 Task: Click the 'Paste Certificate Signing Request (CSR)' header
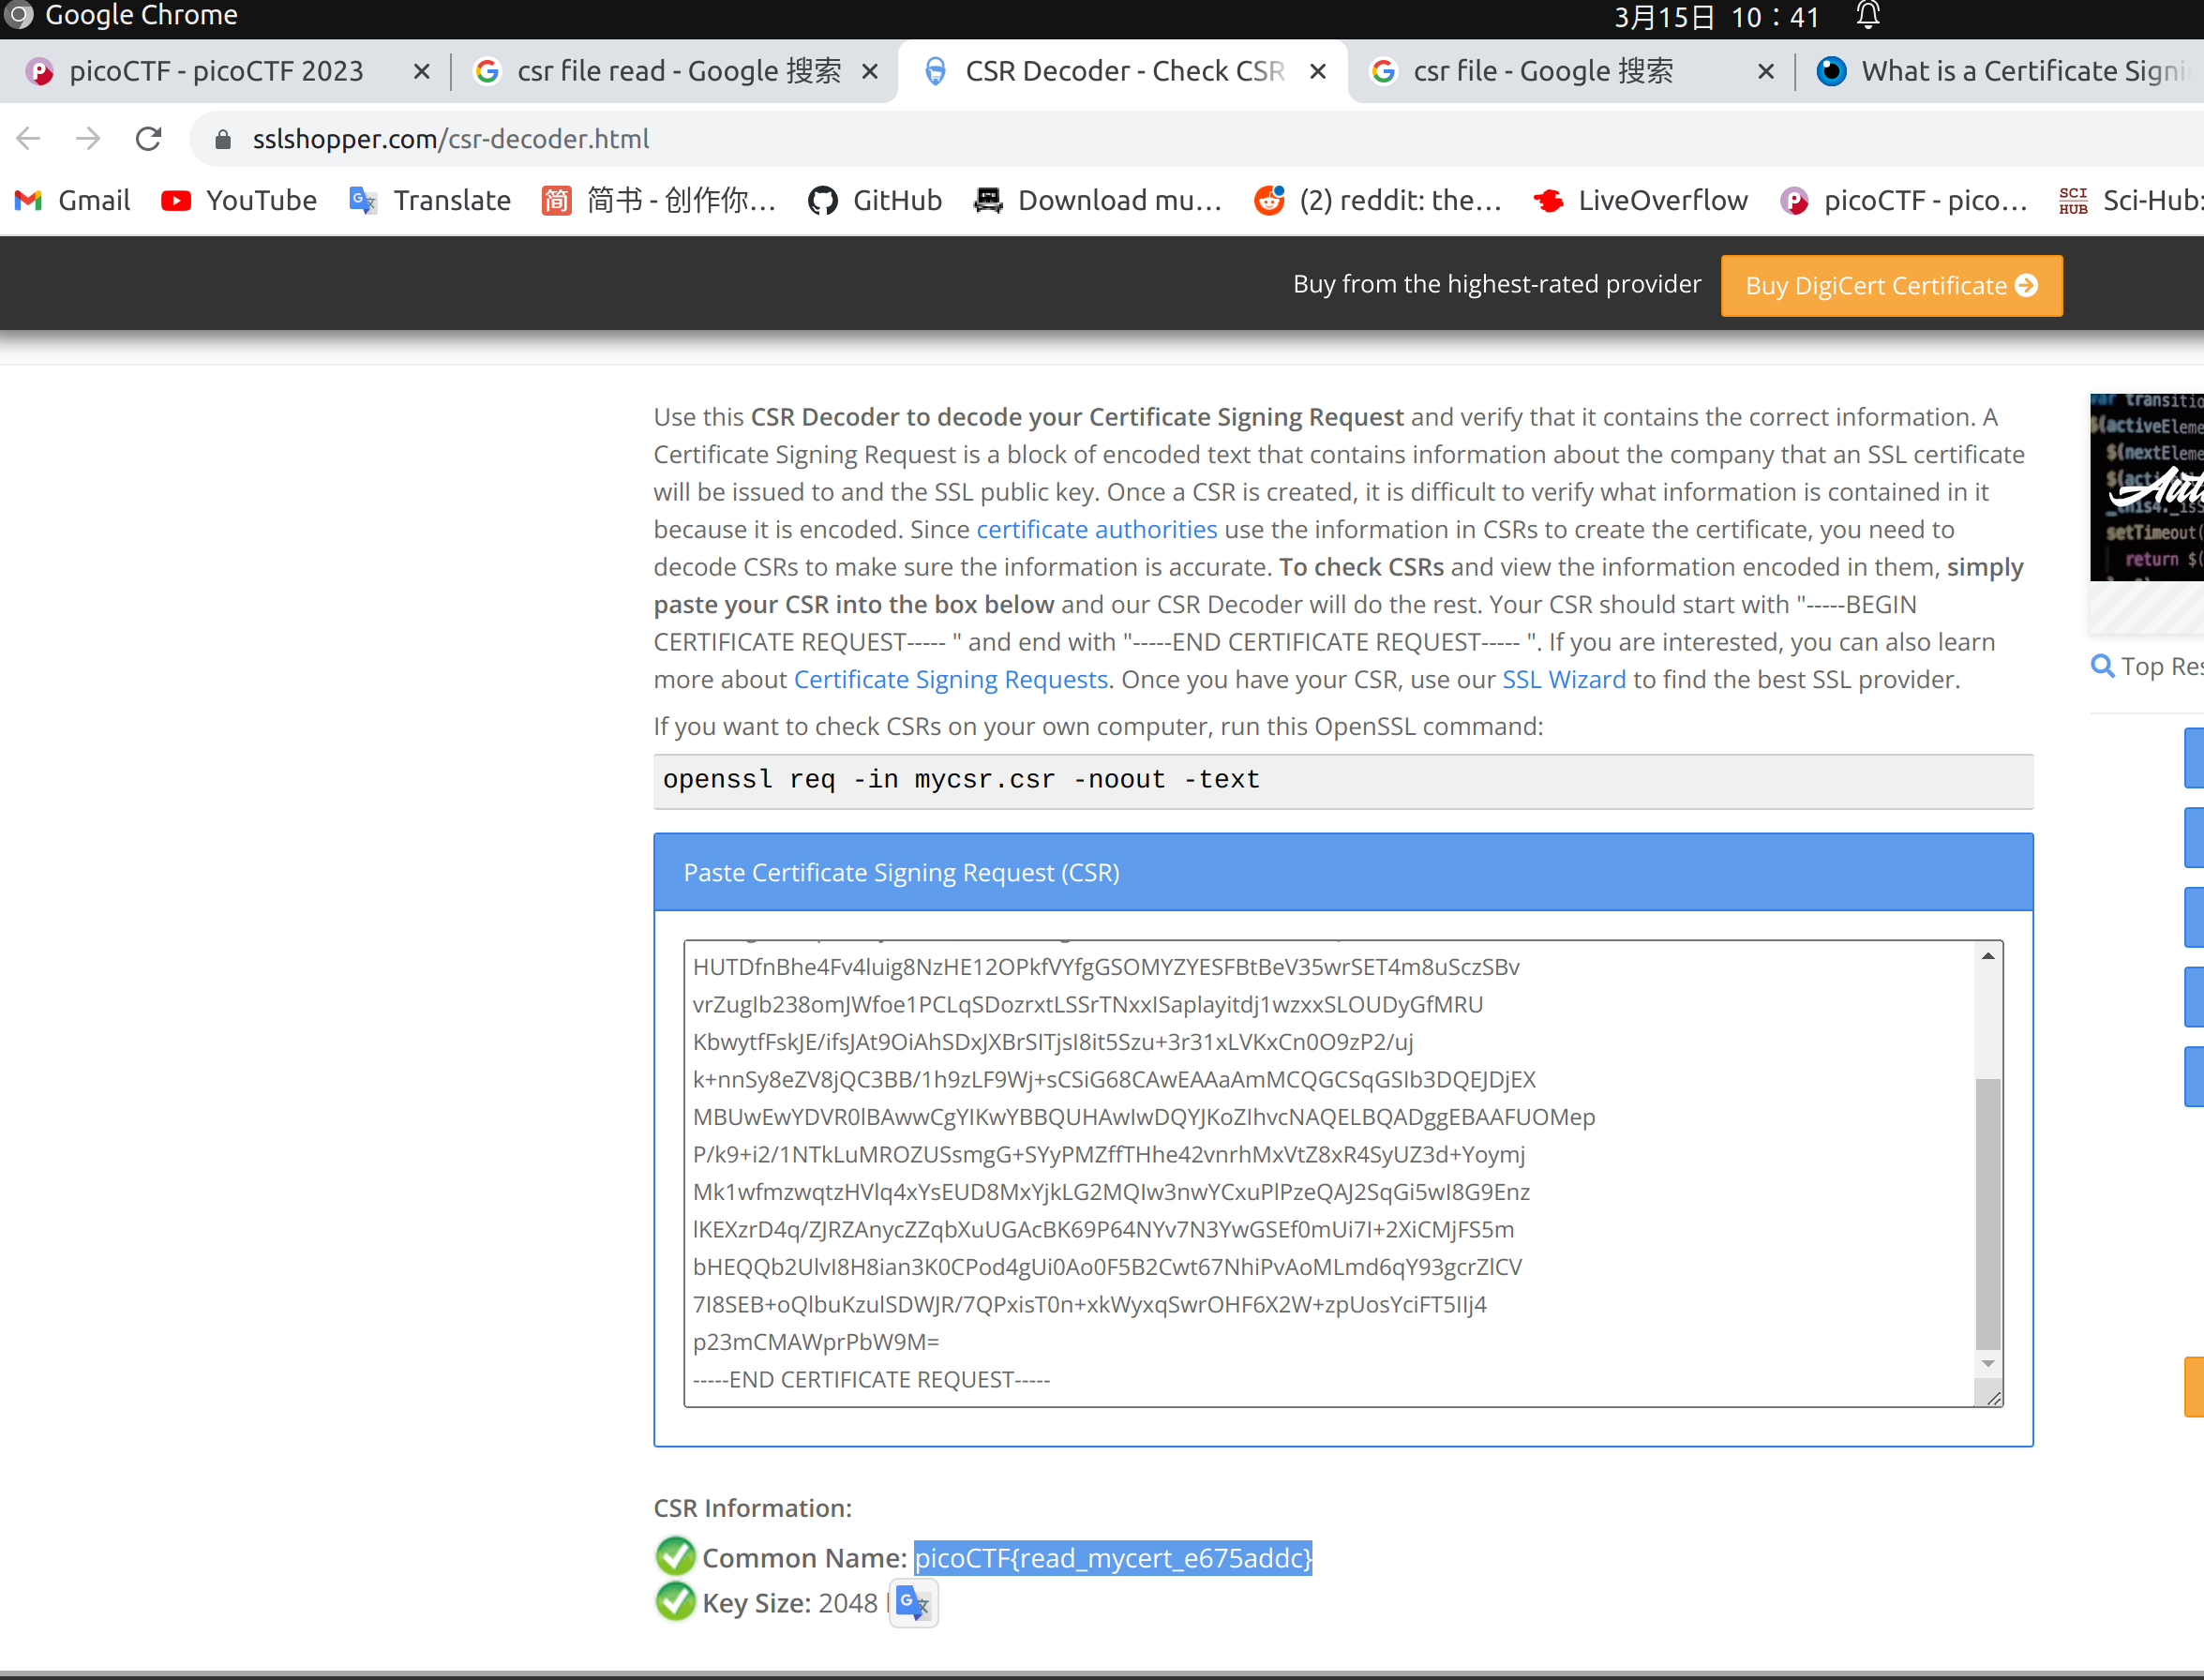(x=1343, y=872)
